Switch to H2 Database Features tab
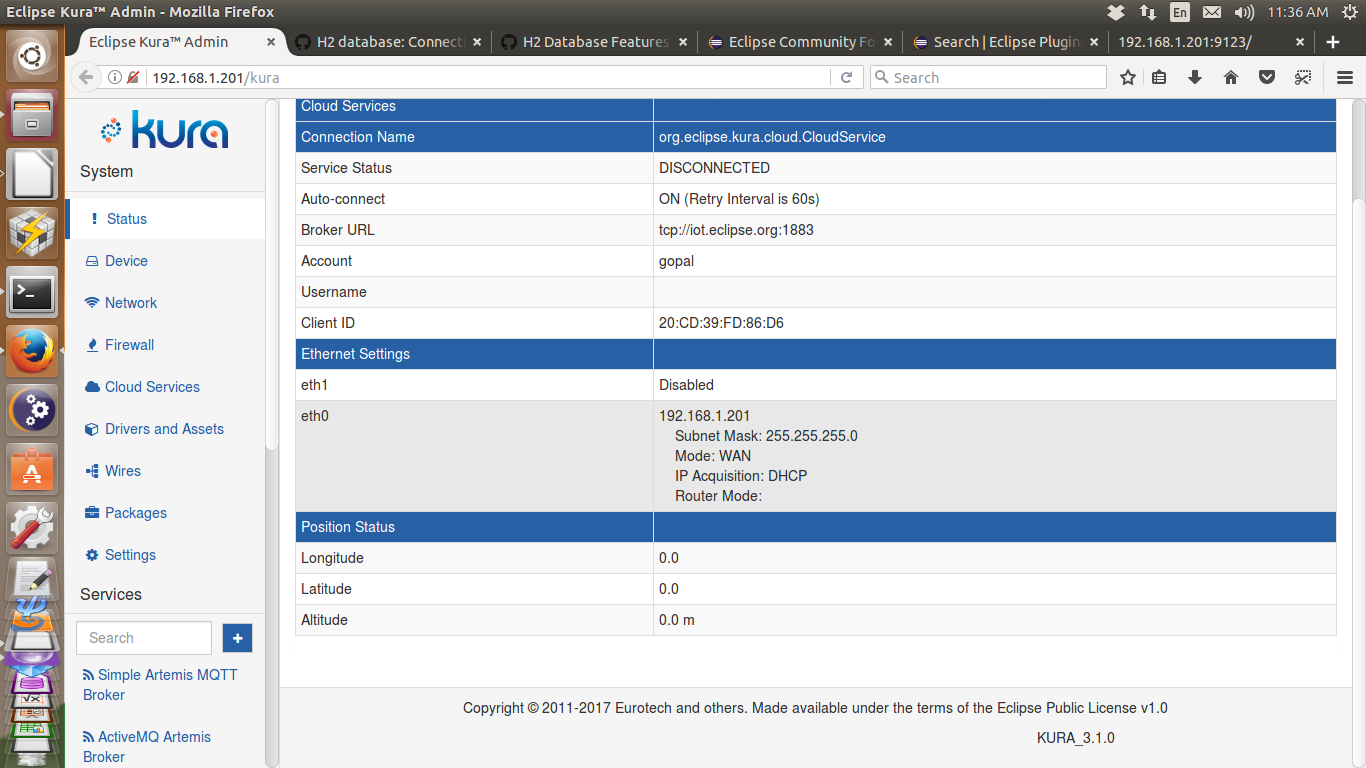 pyautogui.click(x=595, y=42)
